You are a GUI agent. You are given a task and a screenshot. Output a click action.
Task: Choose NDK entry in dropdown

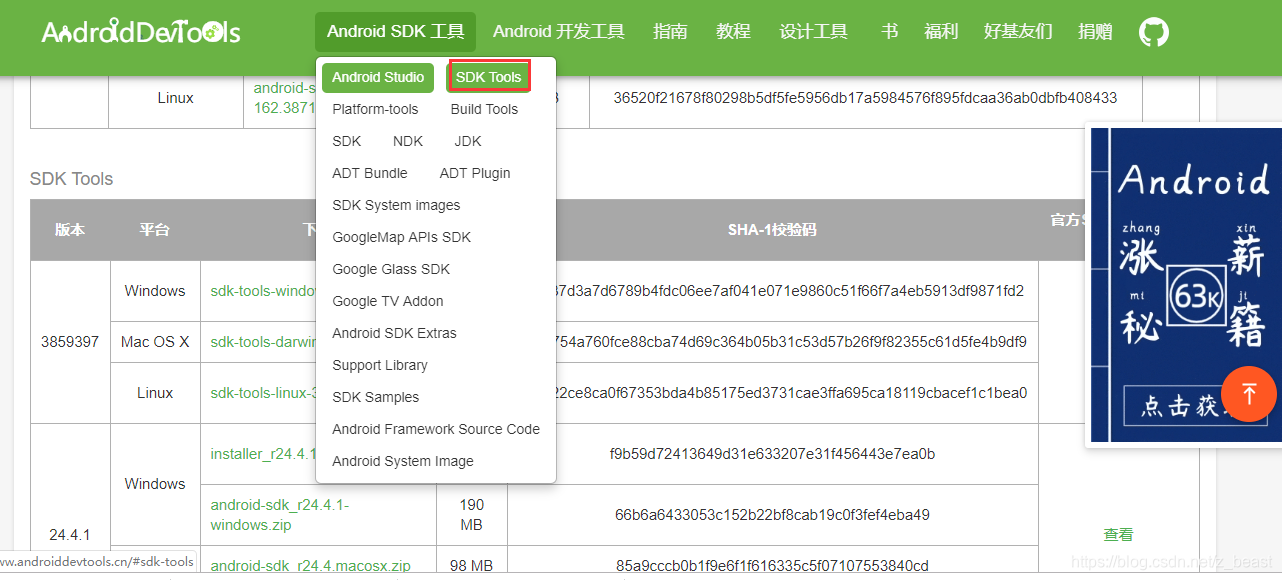[x=408, y=141]
